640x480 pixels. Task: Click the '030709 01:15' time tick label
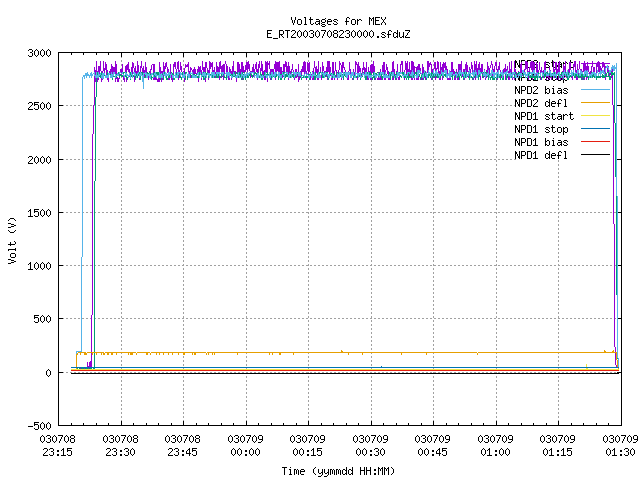pyautogui.click(x=557, y=445)
